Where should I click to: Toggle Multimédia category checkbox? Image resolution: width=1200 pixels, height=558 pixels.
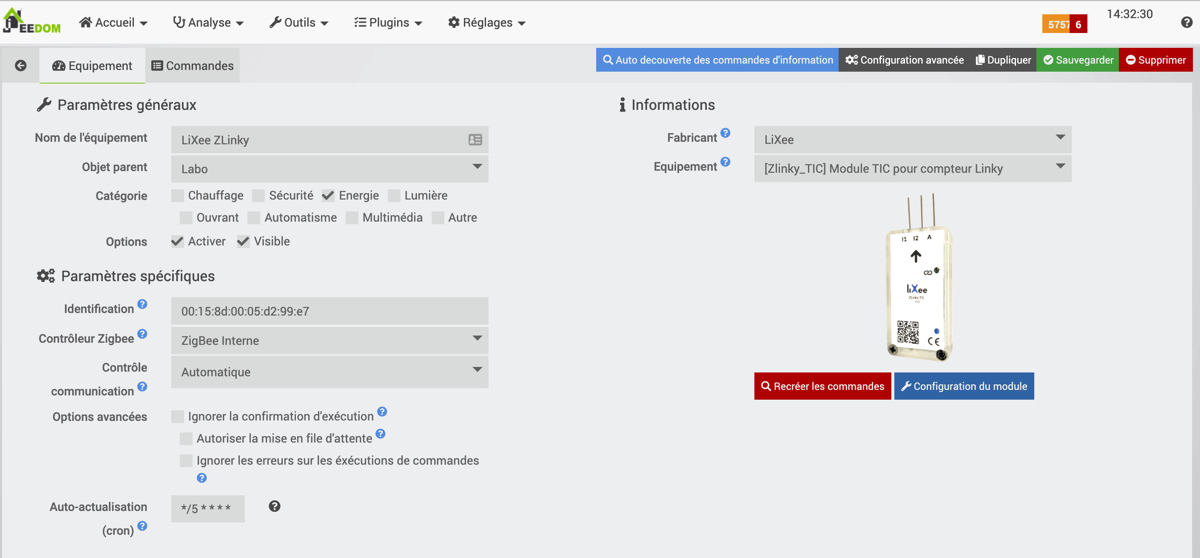352,218
